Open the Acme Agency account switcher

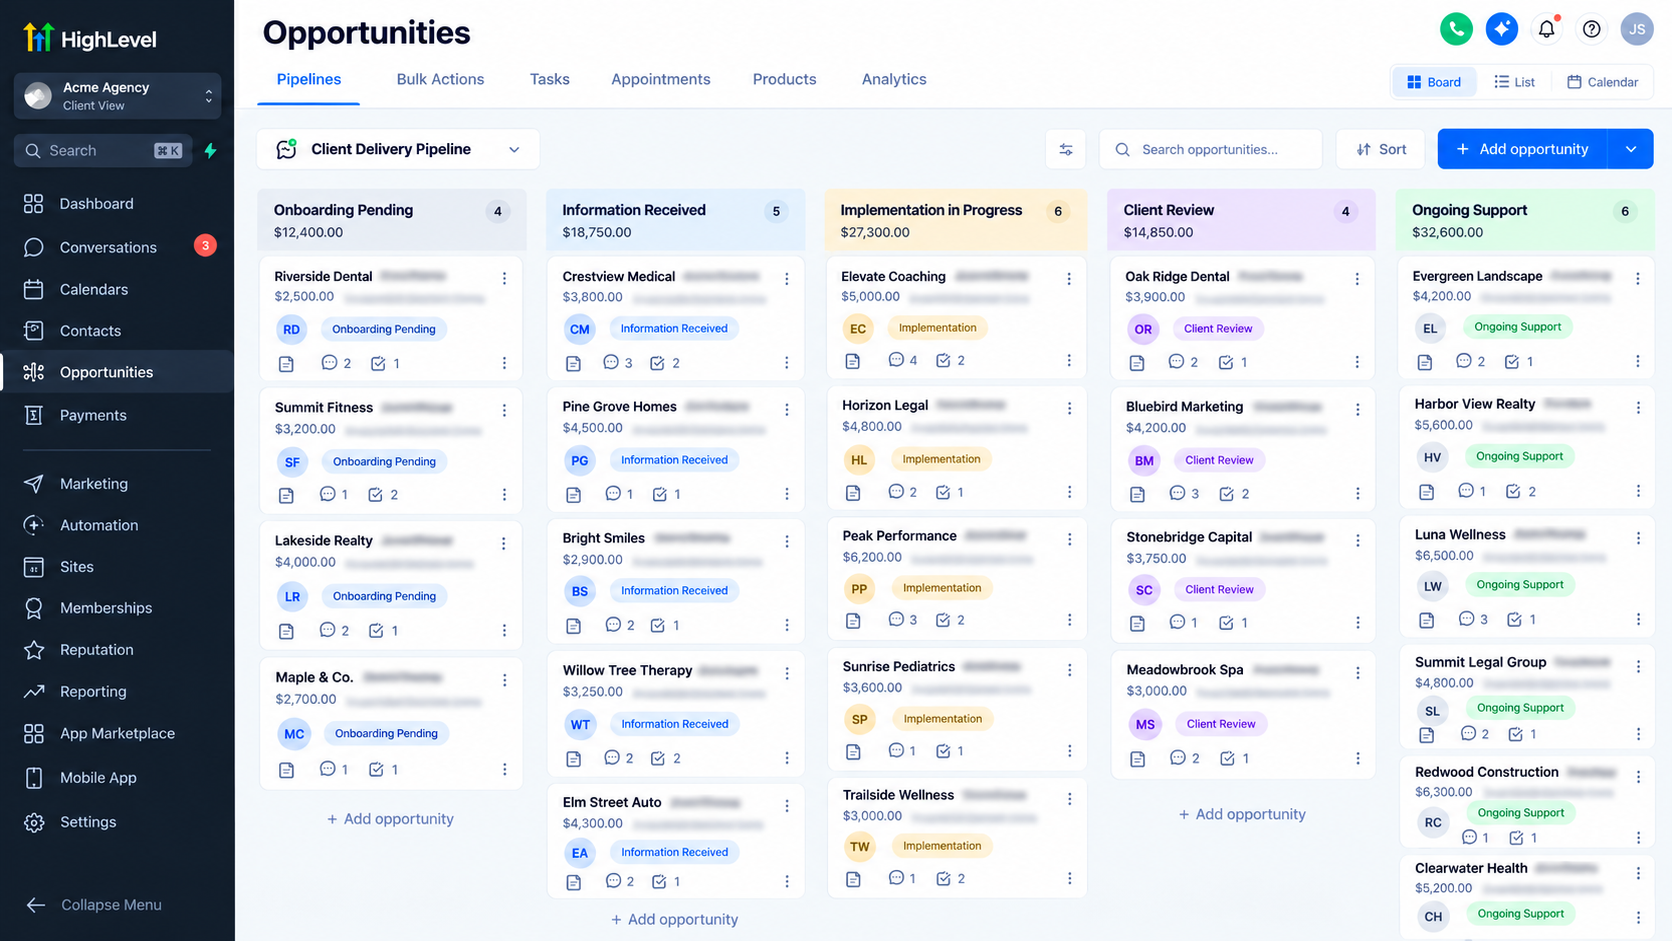pos(117,96)
